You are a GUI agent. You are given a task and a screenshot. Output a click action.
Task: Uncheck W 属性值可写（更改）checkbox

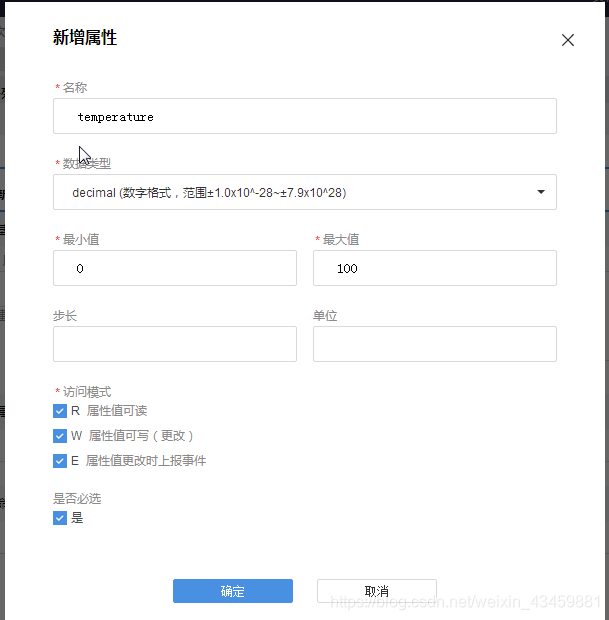point(60,436)
